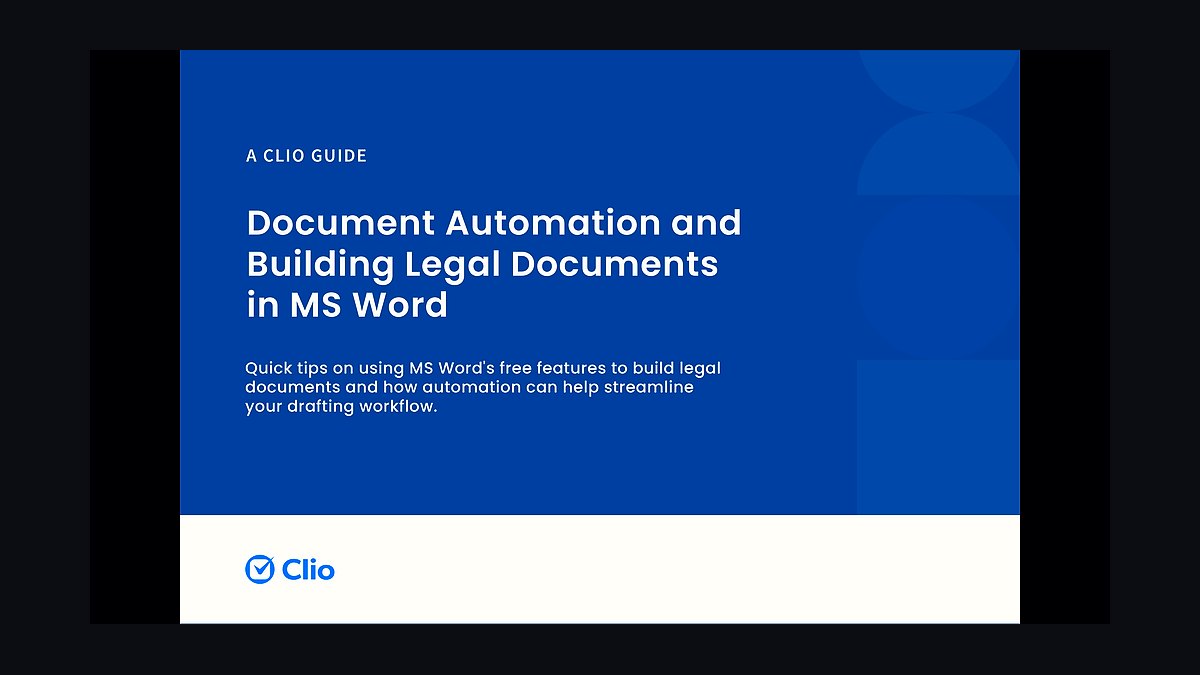Click the "Clio" wordmark beside the logo
1200x675 pixels.
(308, 570)
